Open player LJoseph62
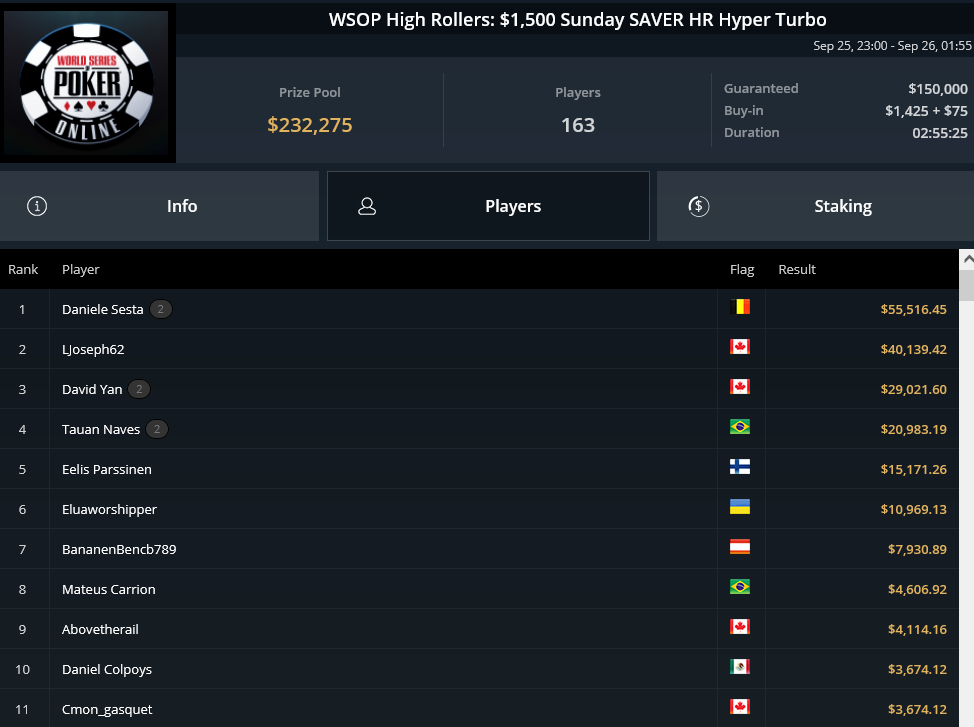 point(93,349)
